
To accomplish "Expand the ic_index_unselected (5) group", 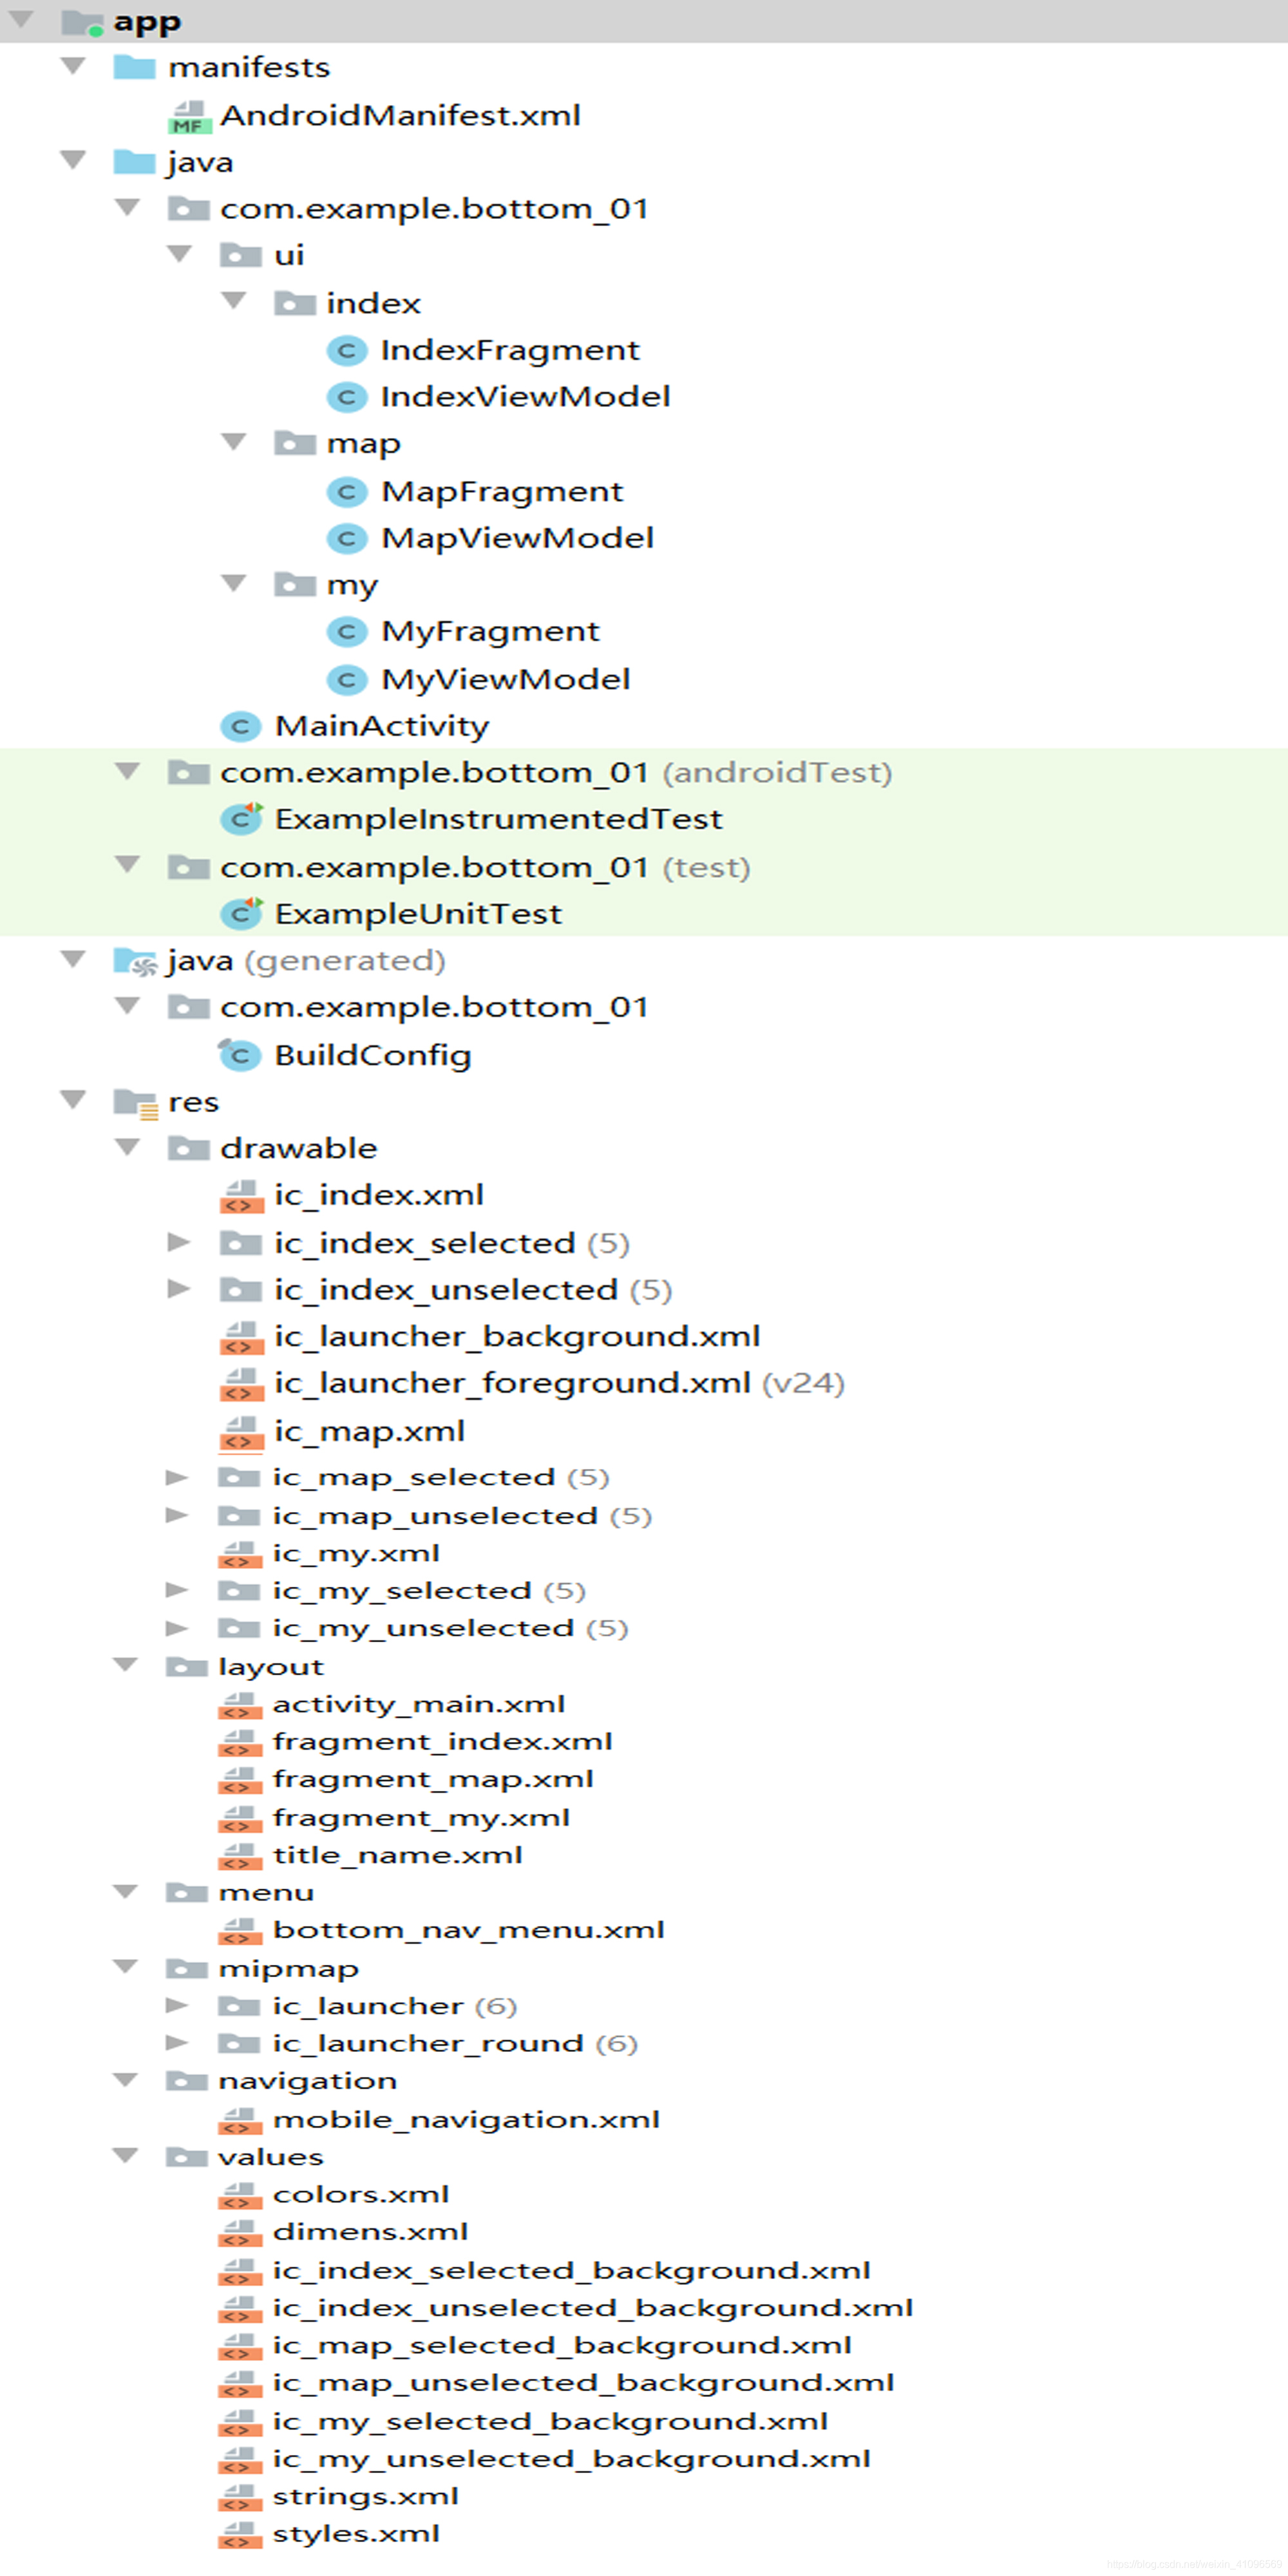I will tap(179, 1289).
